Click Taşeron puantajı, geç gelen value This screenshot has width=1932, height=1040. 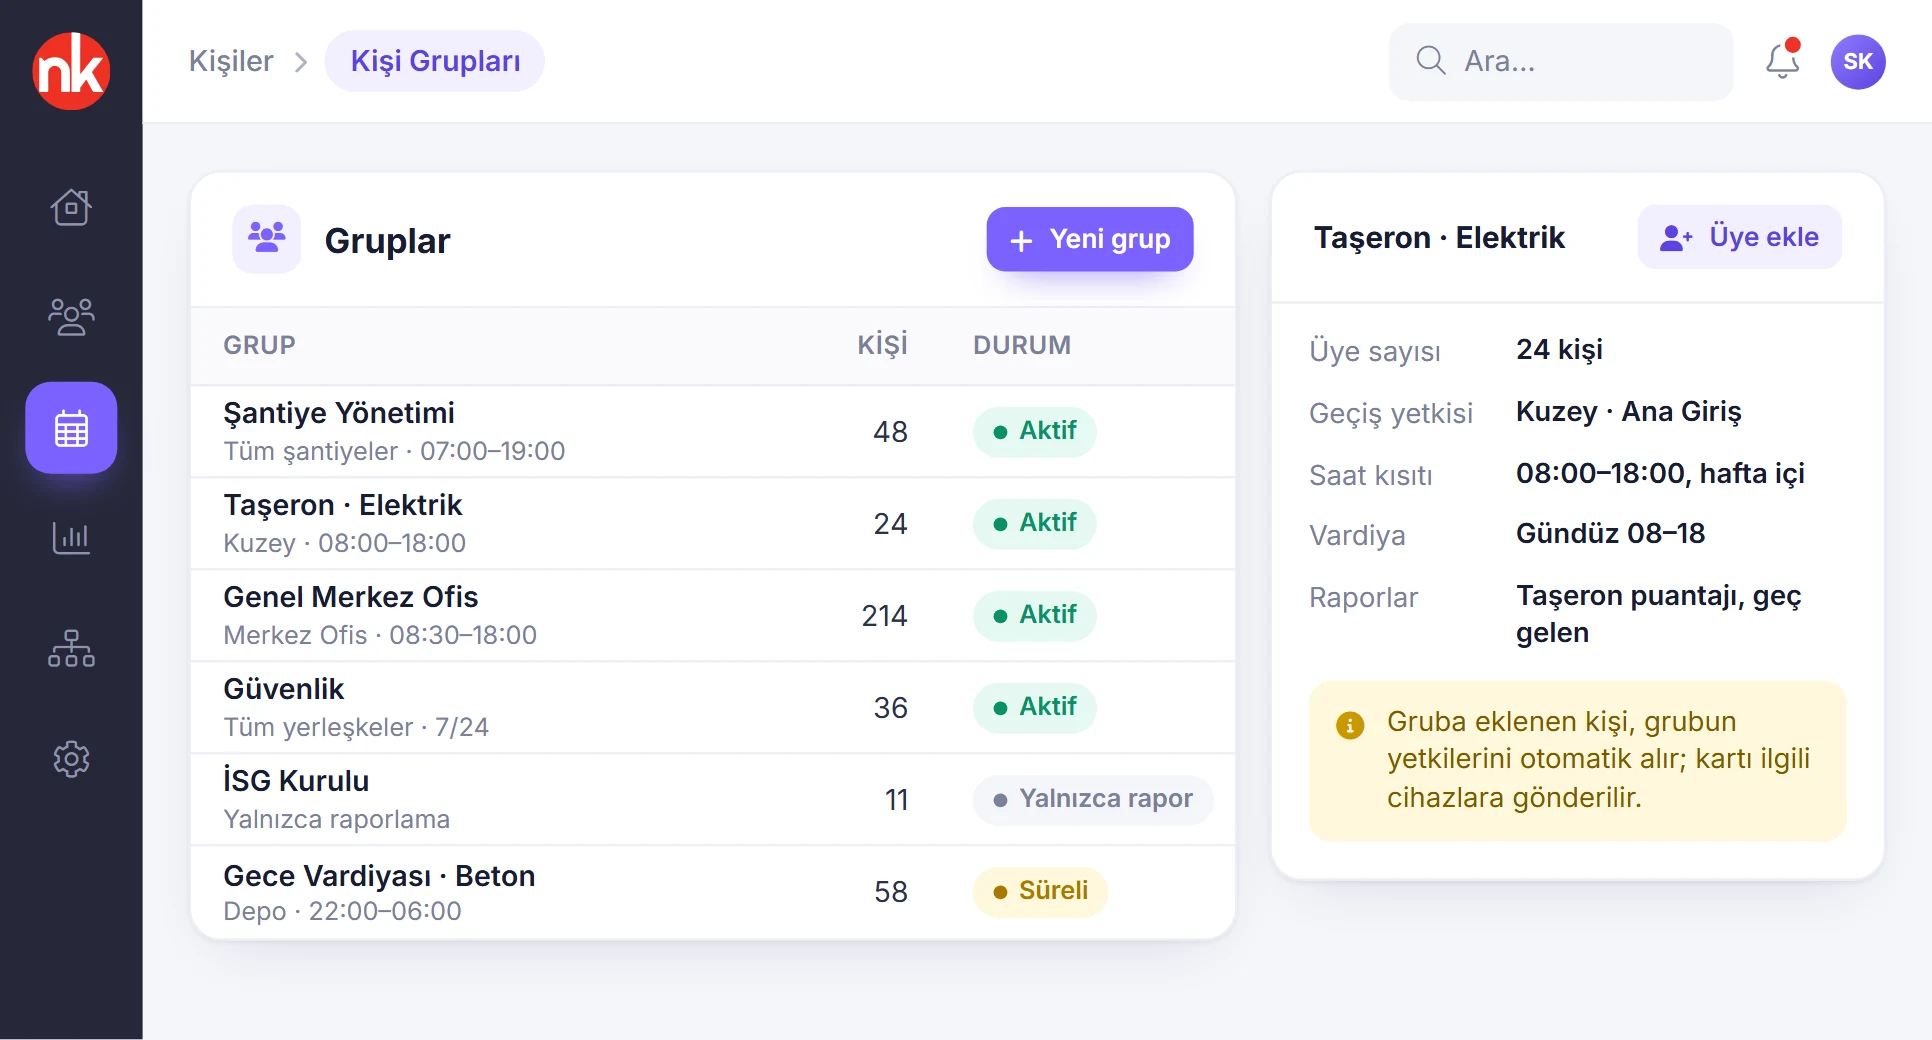click(x=1658, y=614)
